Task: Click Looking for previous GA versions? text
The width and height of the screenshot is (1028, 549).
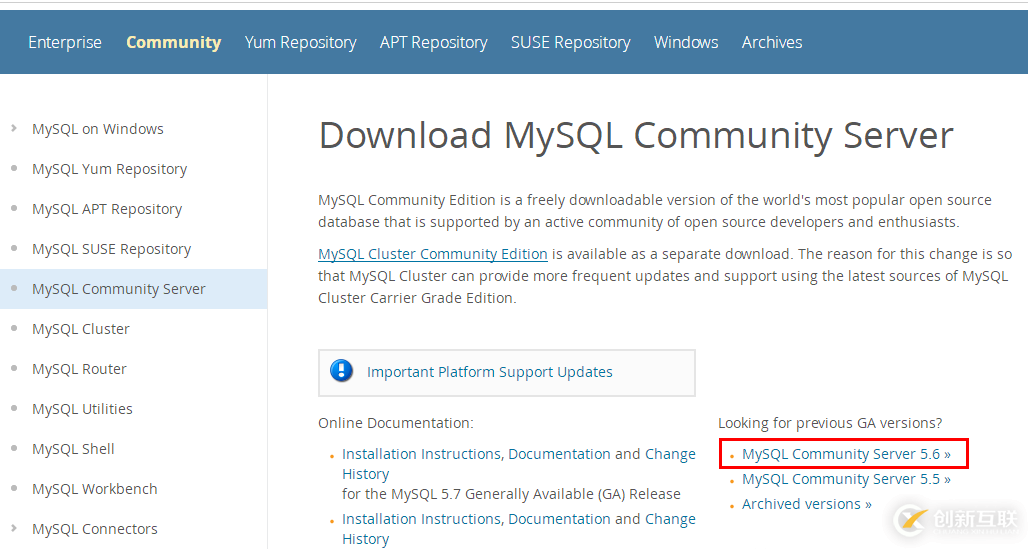Action: (x=830, y=423)
